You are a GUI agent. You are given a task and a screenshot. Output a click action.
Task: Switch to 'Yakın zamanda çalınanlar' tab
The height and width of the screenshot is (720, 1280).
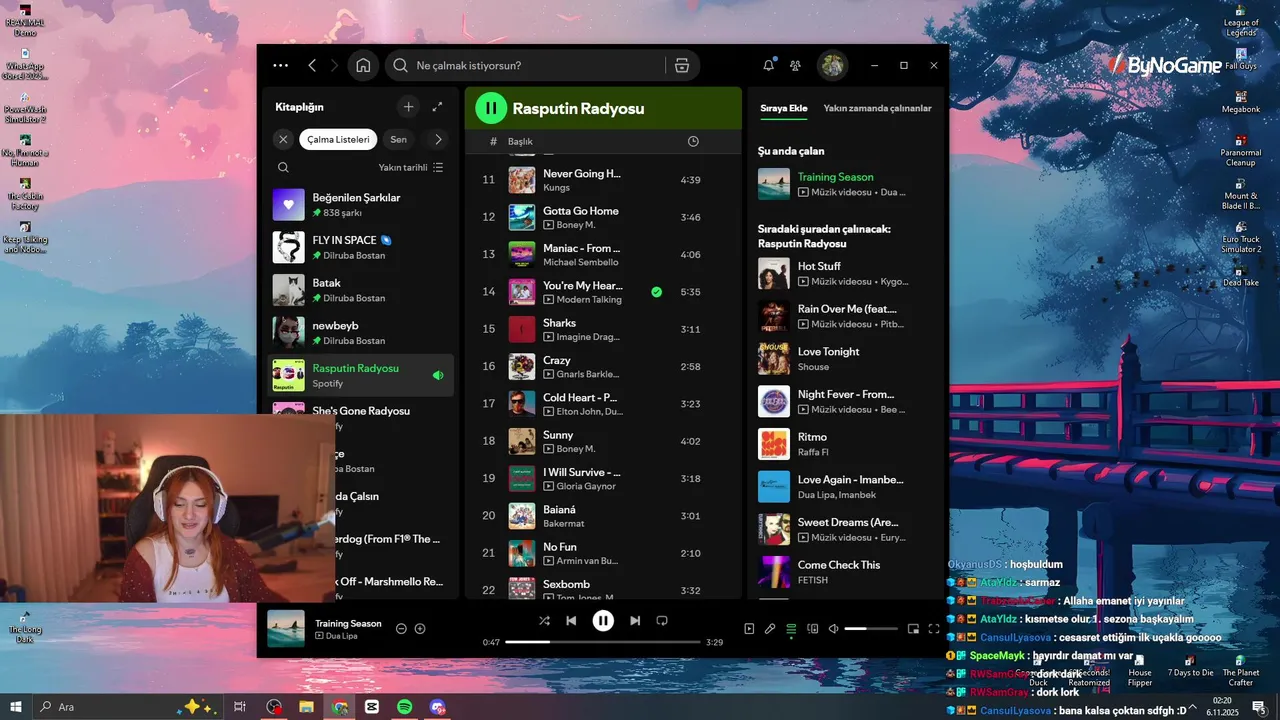(877, 108)
